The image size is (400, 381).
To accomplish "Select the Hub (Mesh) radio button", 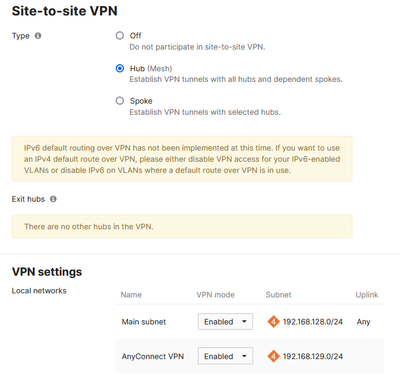I will tap(120, 68).
